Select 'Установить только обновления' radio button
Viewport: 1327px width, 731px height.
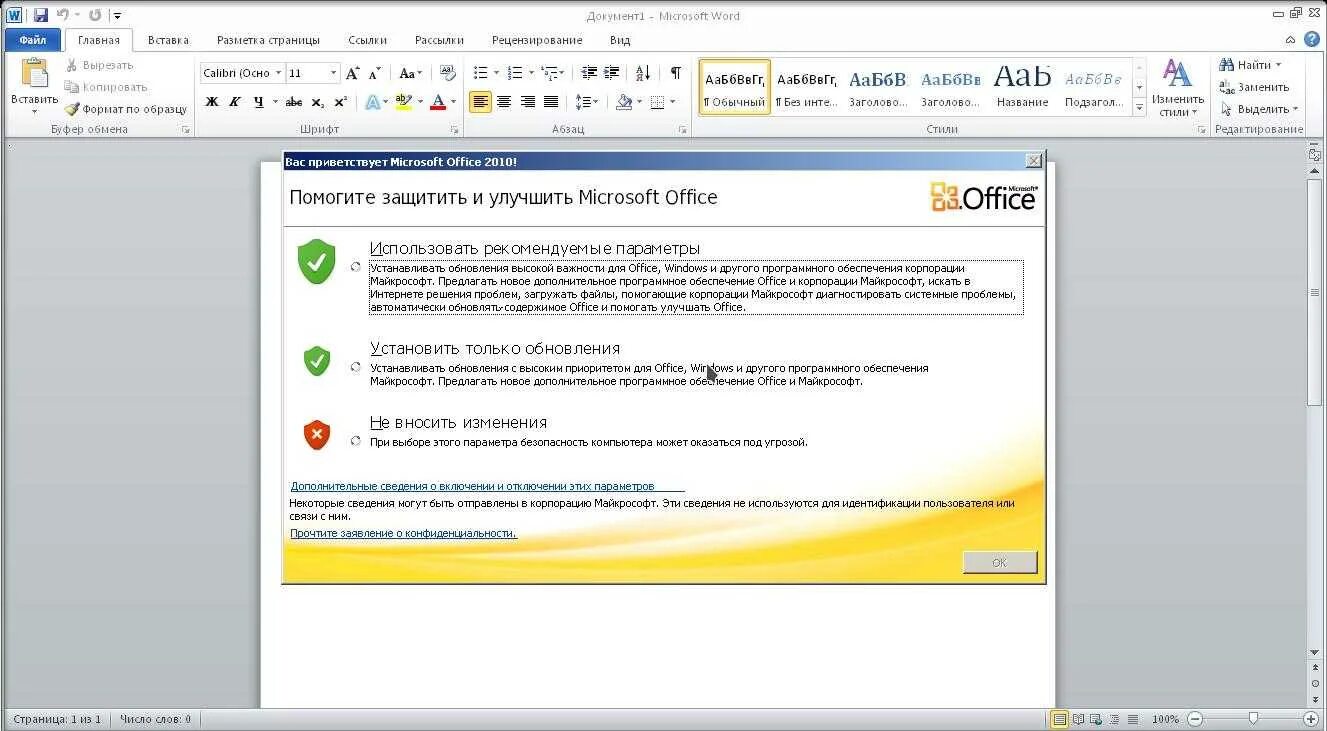[356, 367]
